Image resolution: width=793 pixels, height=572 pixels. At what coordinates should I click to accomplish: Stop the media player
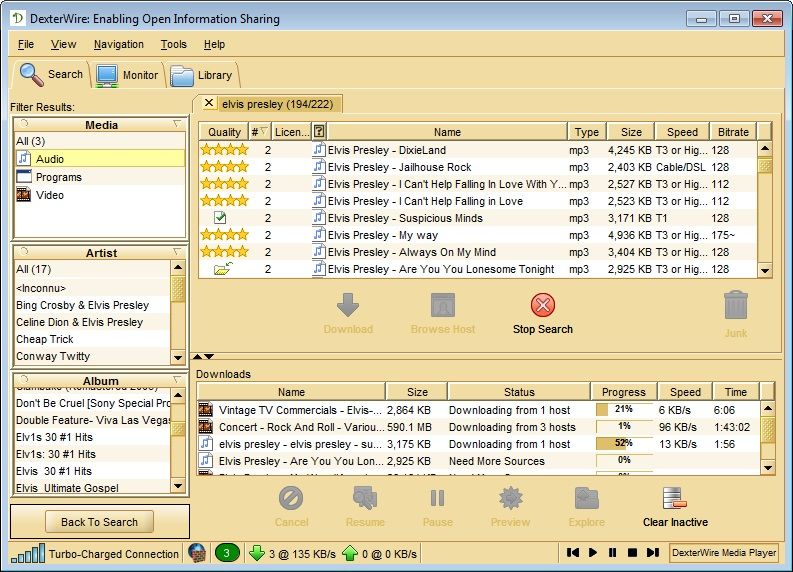point(632,553)
